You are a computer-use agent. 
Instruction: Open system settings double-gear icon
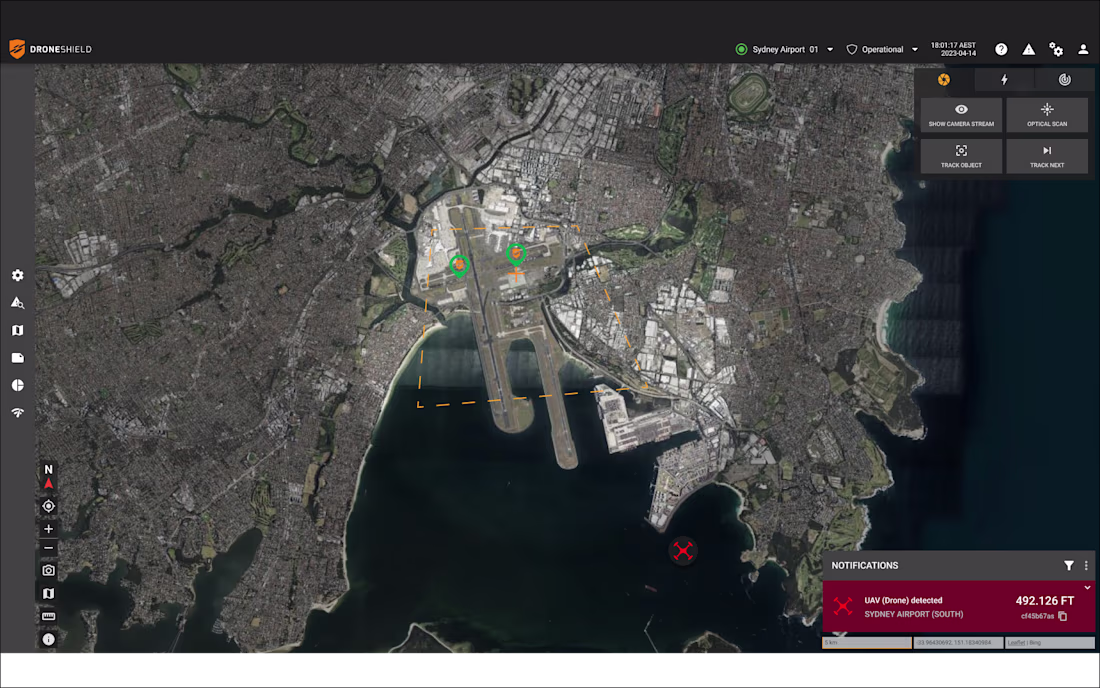tap(1056, 49)
